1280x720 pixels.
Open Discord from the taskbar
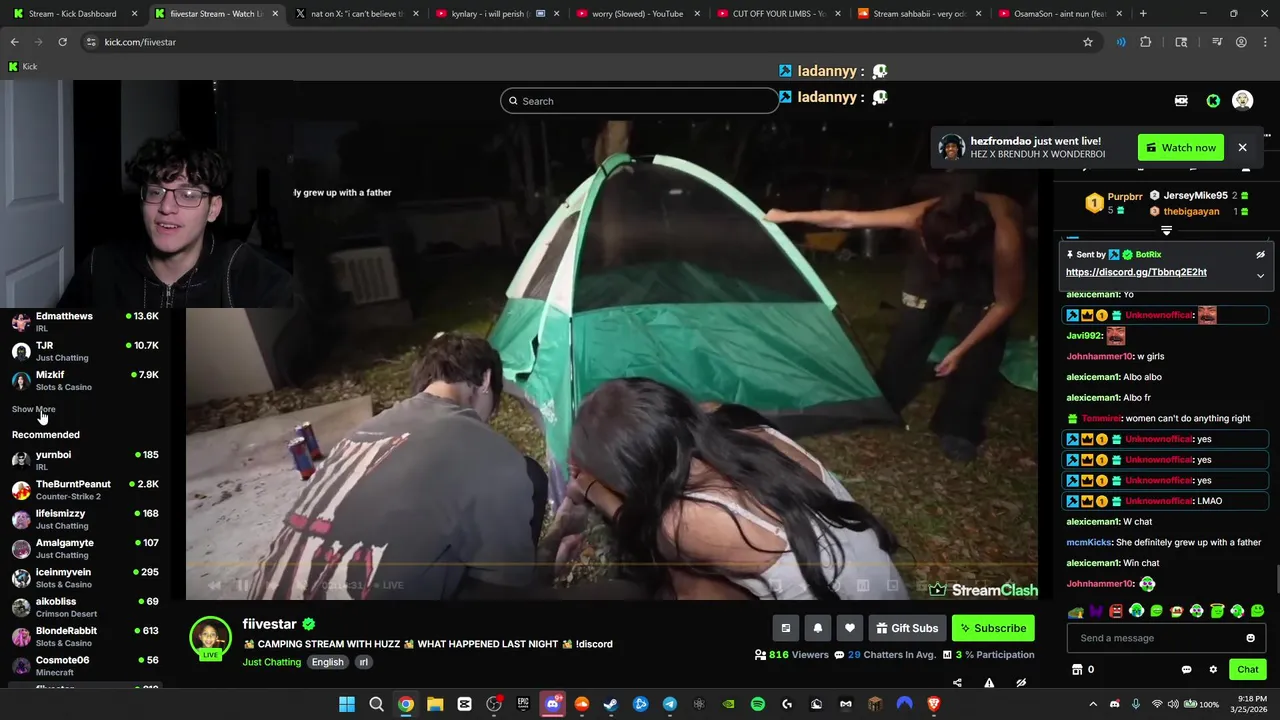[552, 704]
